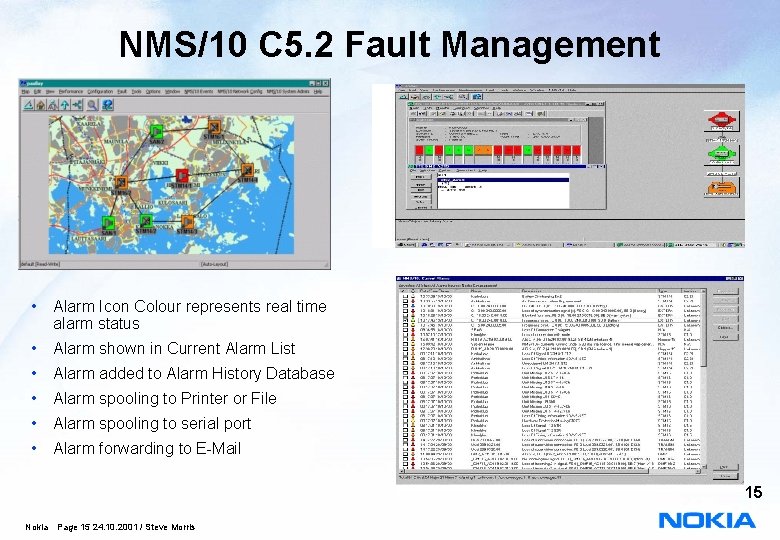Select the orange node at the map's east side
This screenshot has height=540, width=780.
[x=247, y=170]
